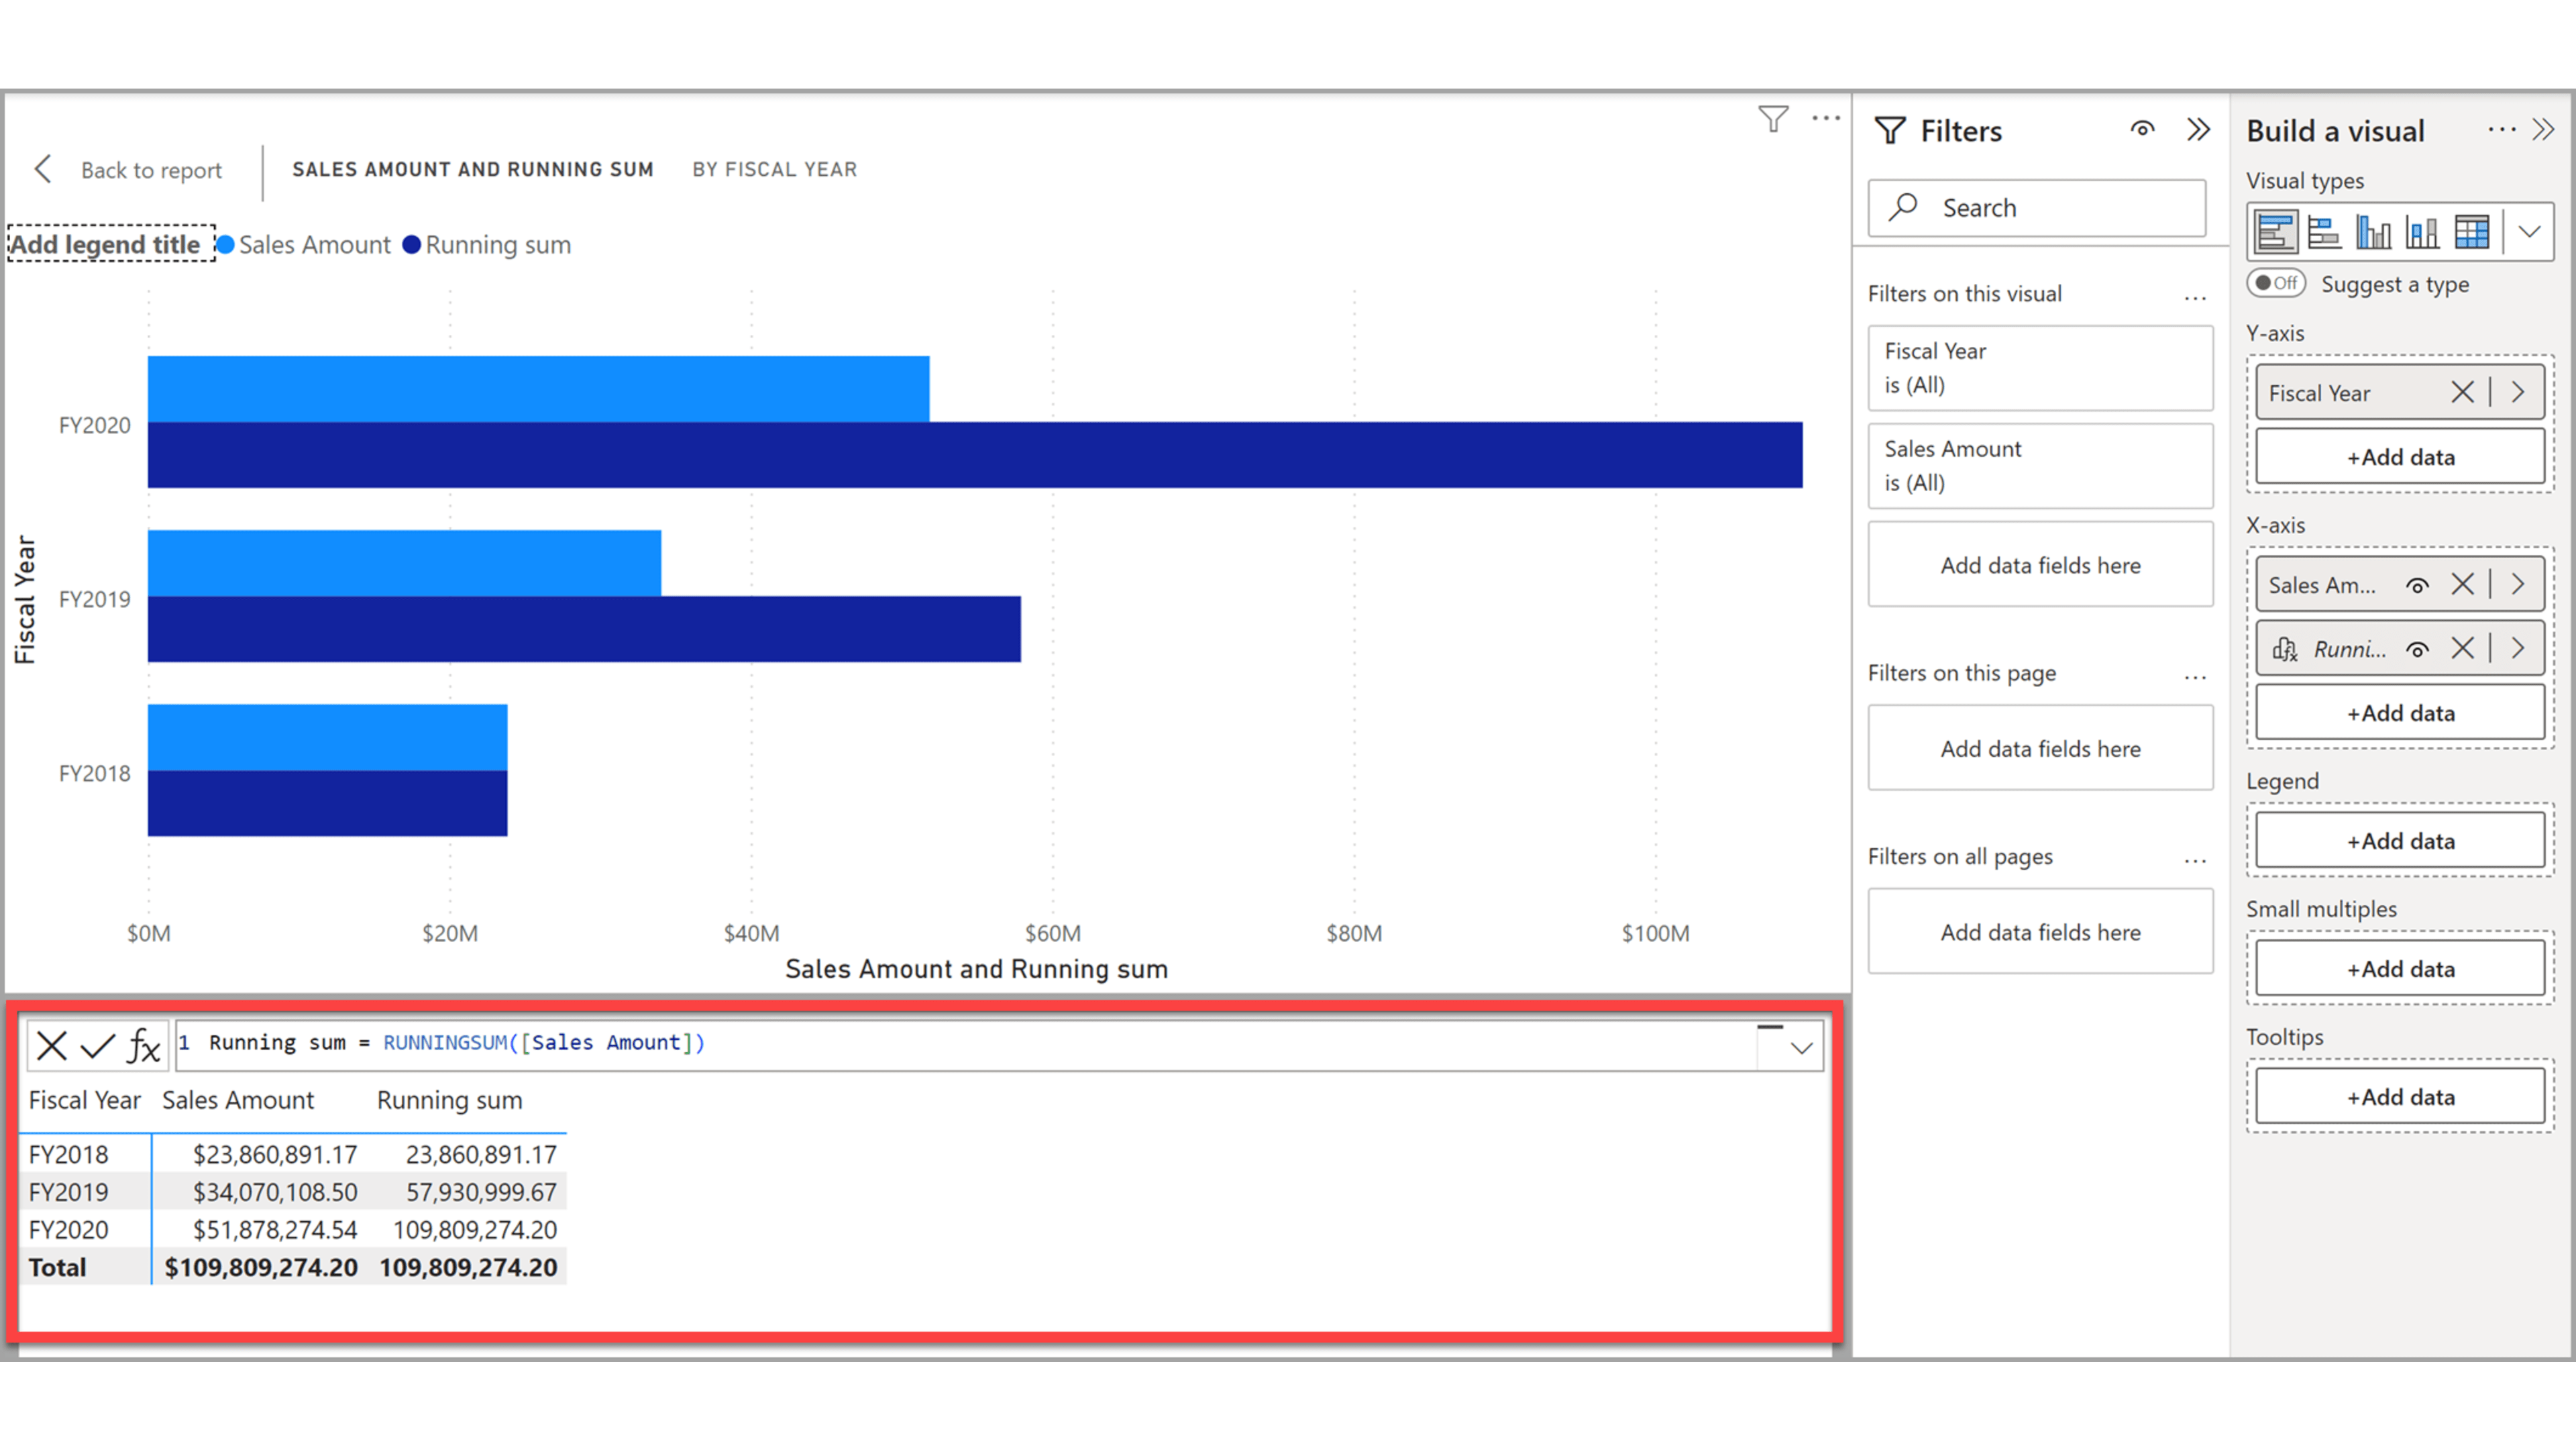The image size is (2576, 1450).
Task: Click the Filters search box
Action: [x=2037, y=208]
